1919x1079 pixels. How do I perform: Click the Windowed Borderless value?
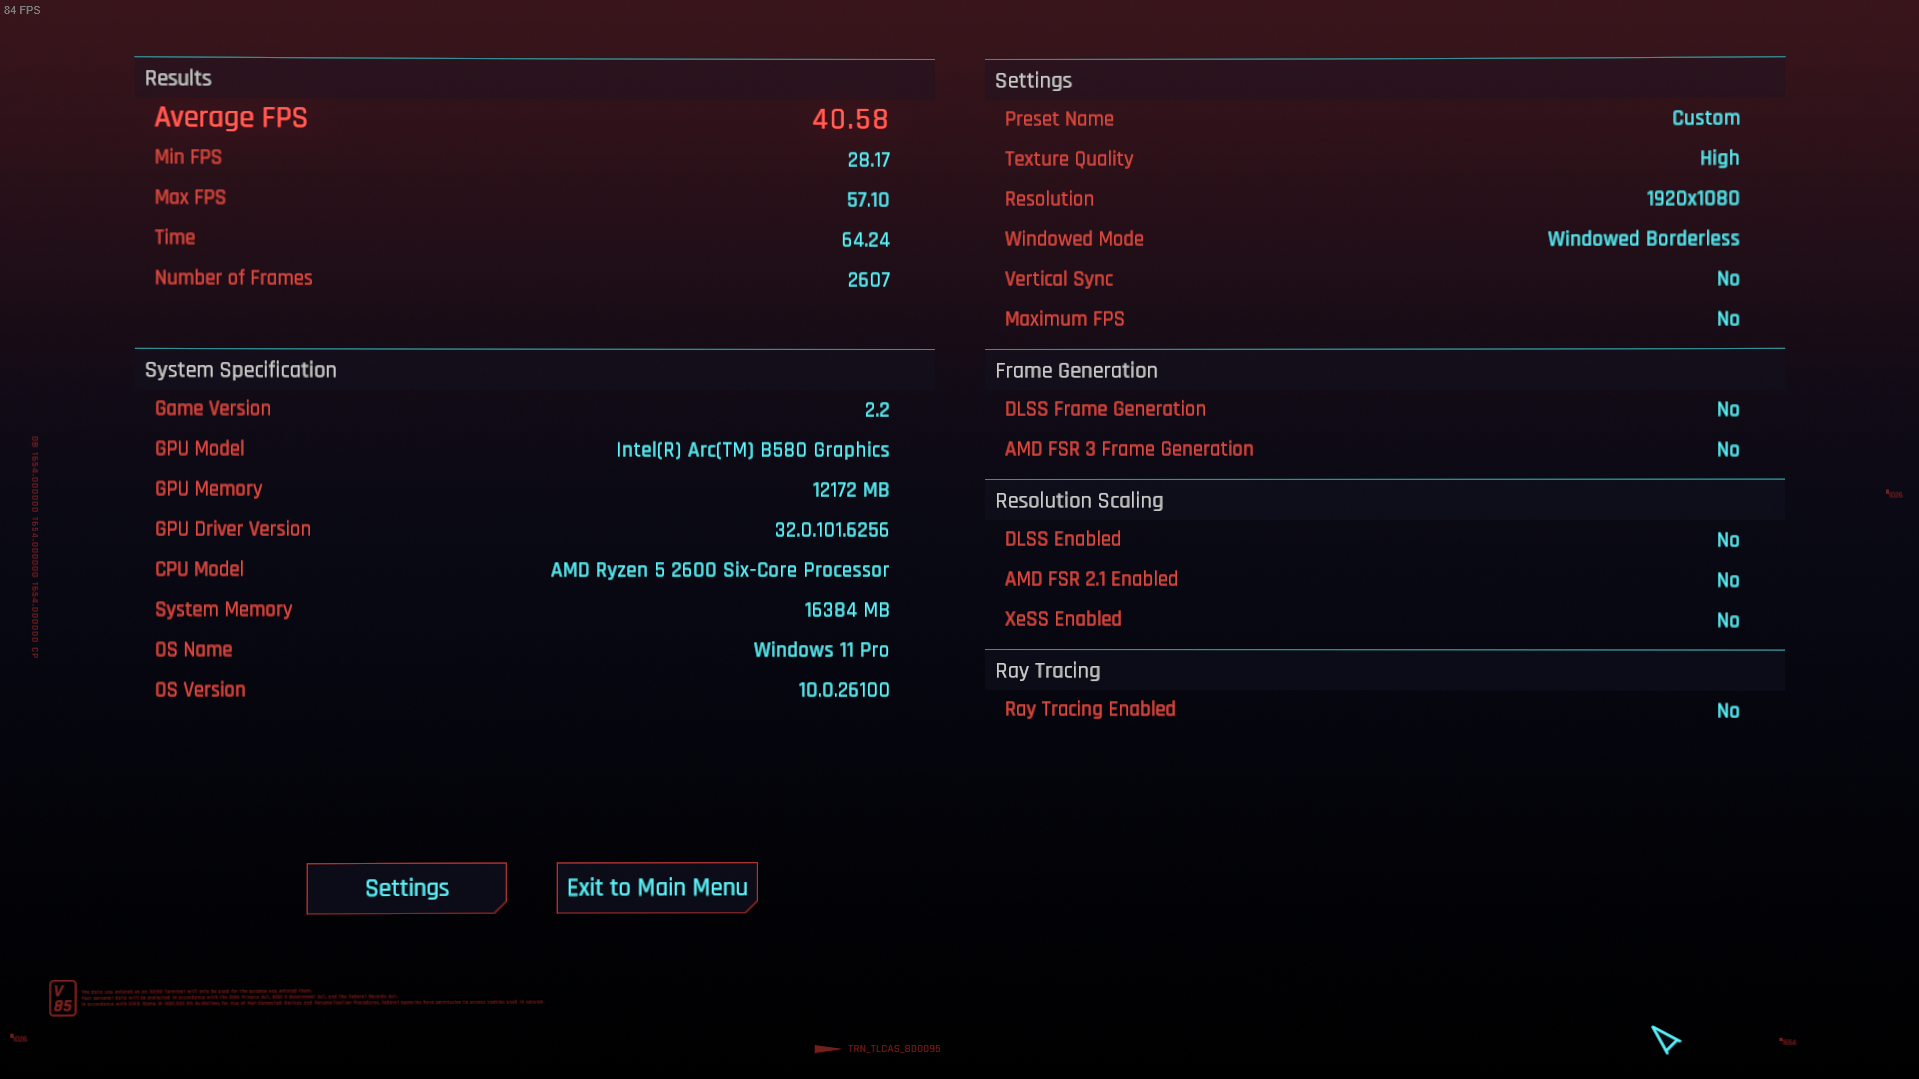(x=1643, y=239)
